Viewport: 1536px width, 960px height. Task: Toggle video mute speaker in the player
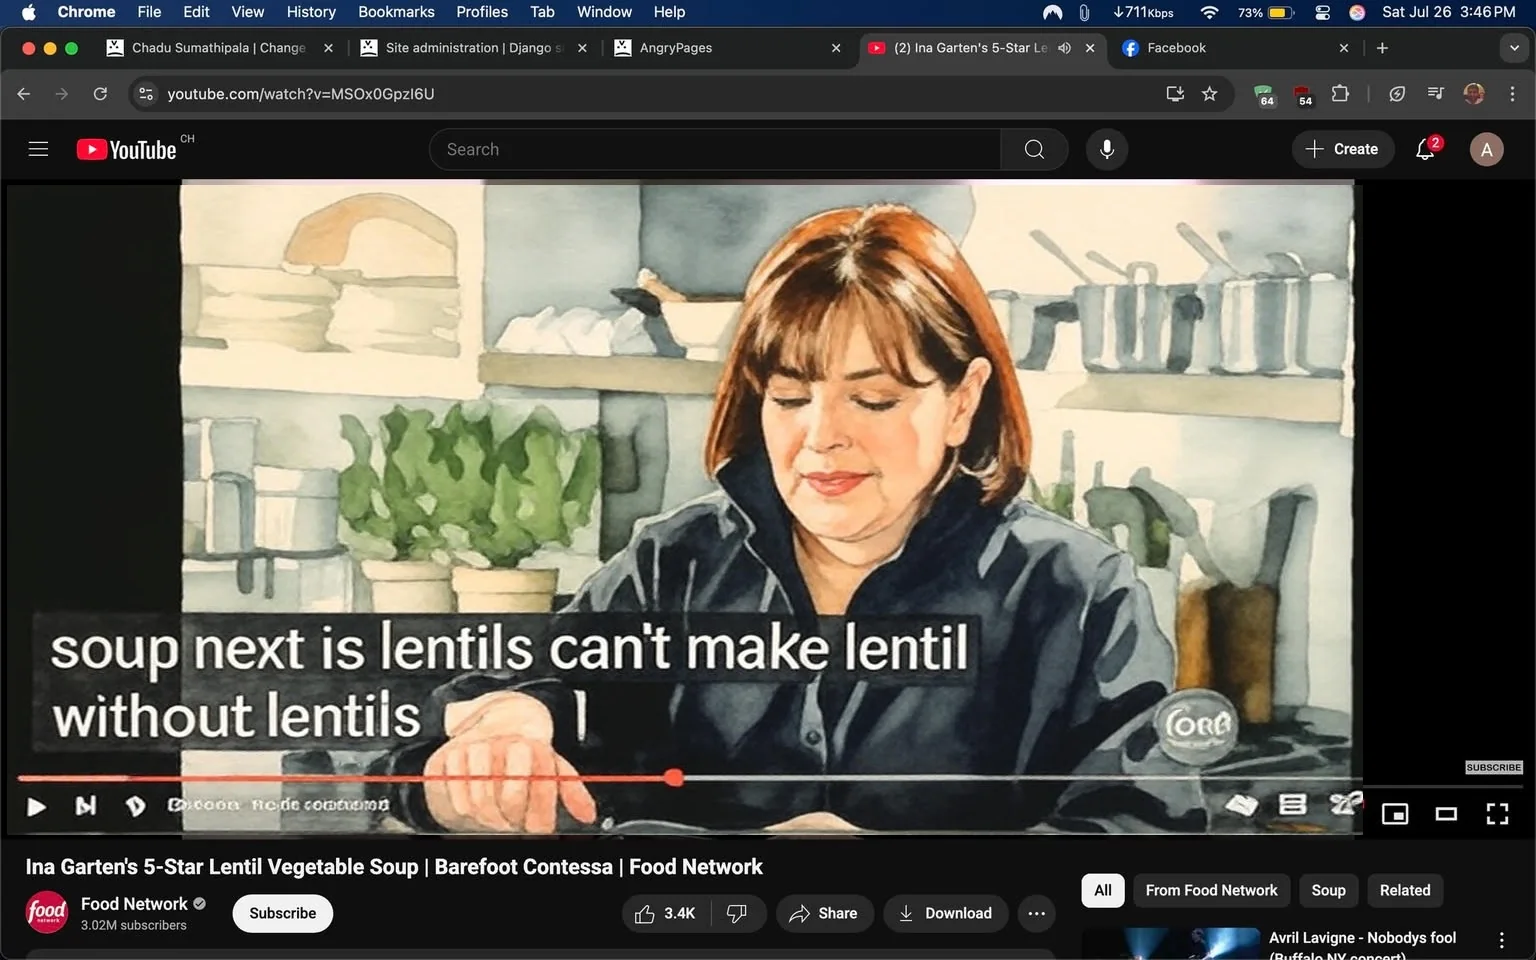[x=135, y=805]
